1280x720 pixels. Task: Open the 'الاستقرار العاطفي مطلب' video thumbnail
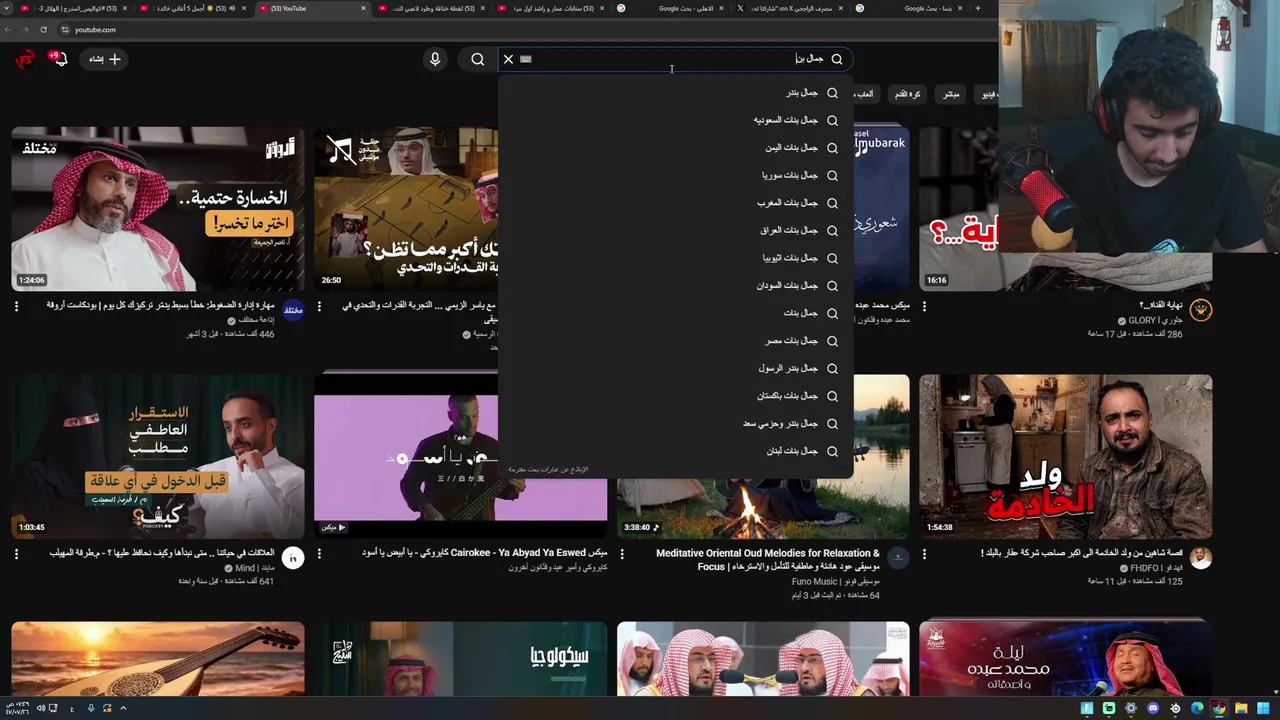pos(158,456)
